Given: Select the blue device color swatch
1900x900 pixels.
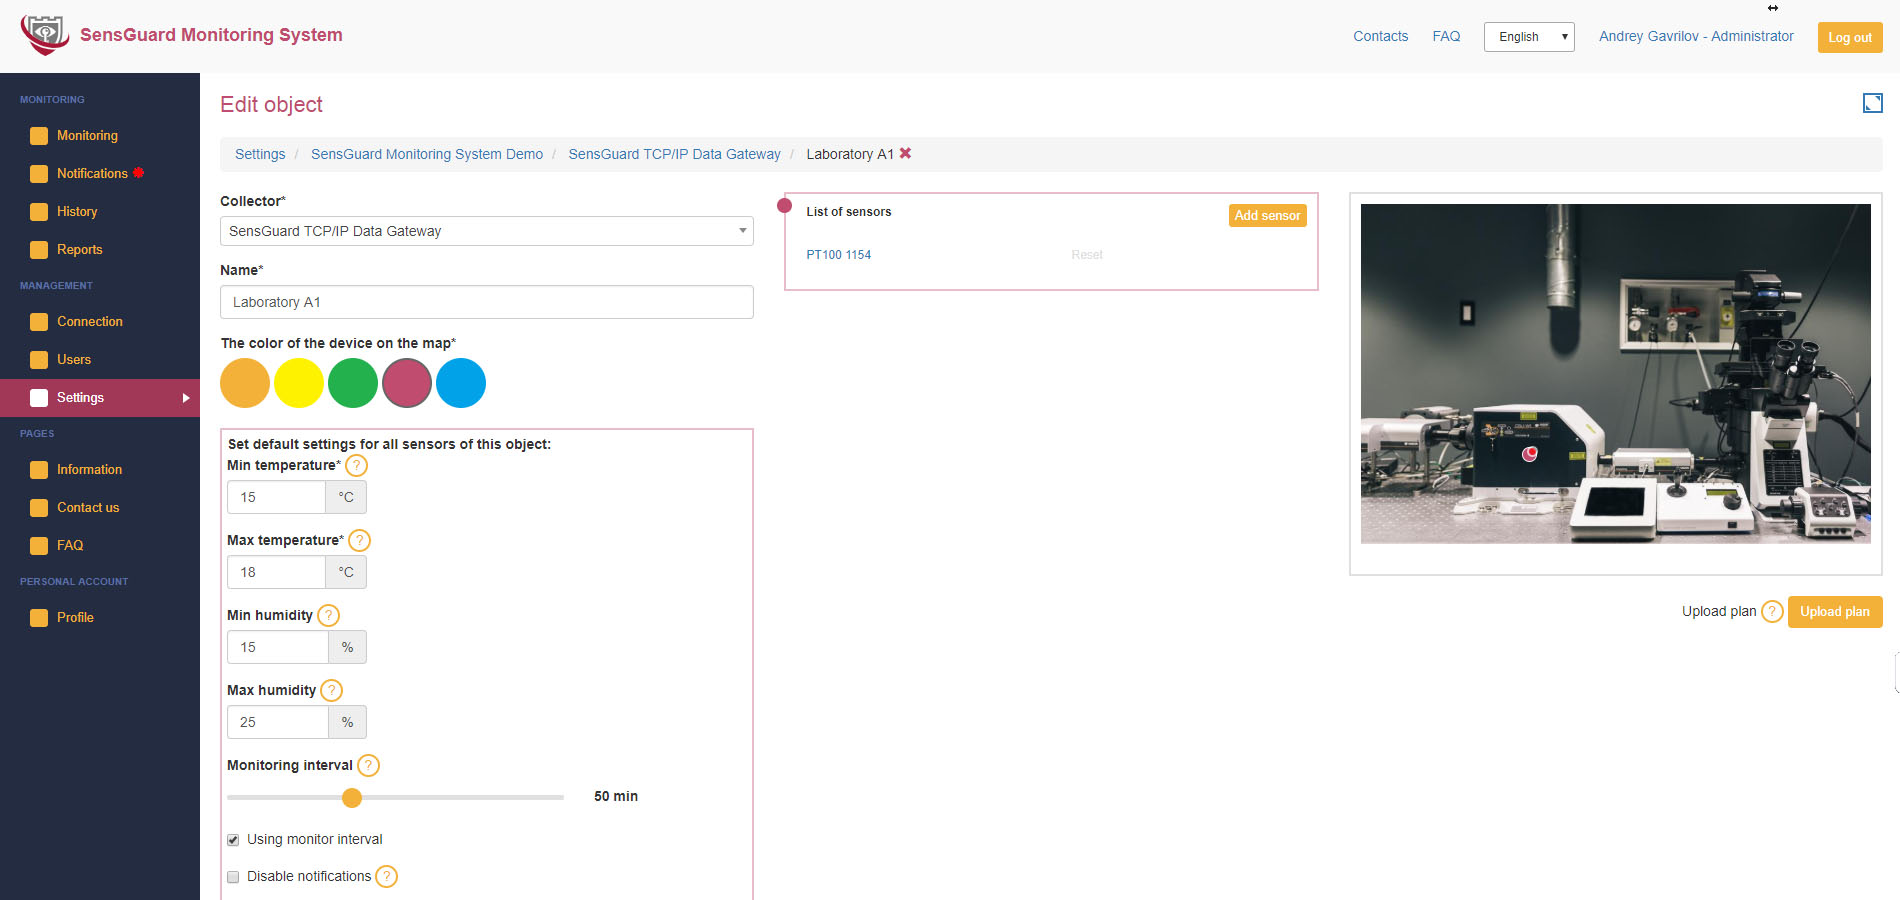Looking at the screenshot, I should point(461,383).
